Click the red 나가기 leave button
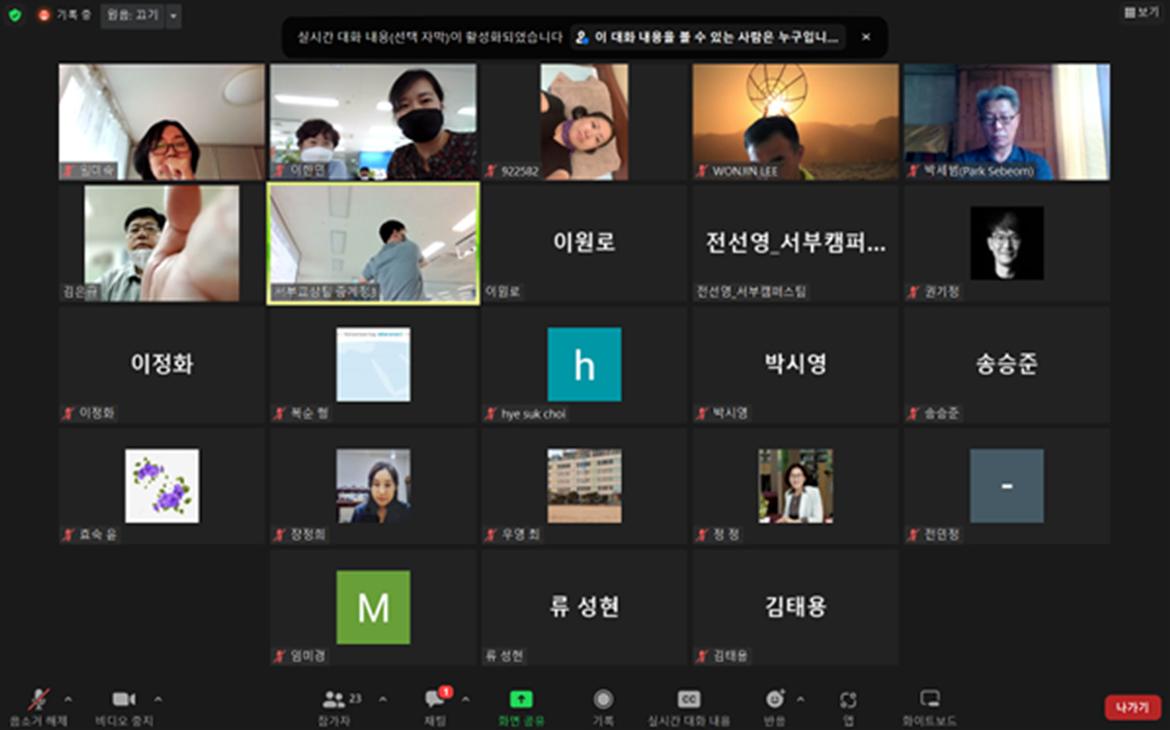1170x730 pixels. point(1132,707)
